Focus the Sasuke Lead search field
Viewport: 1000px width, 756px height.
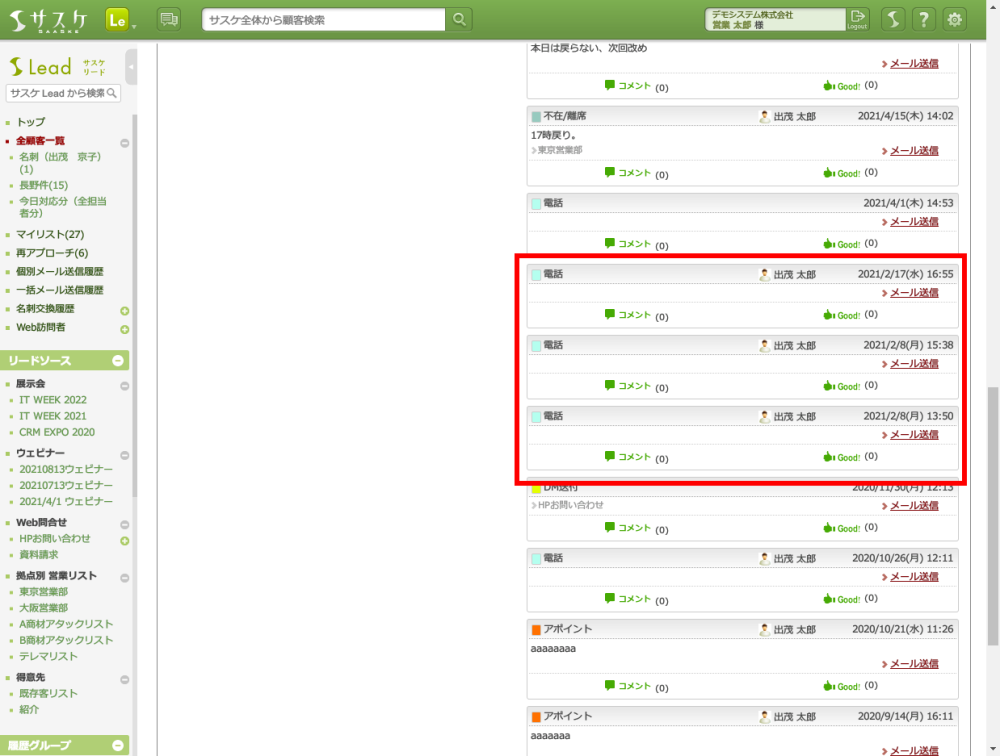(x=56, y=93)
